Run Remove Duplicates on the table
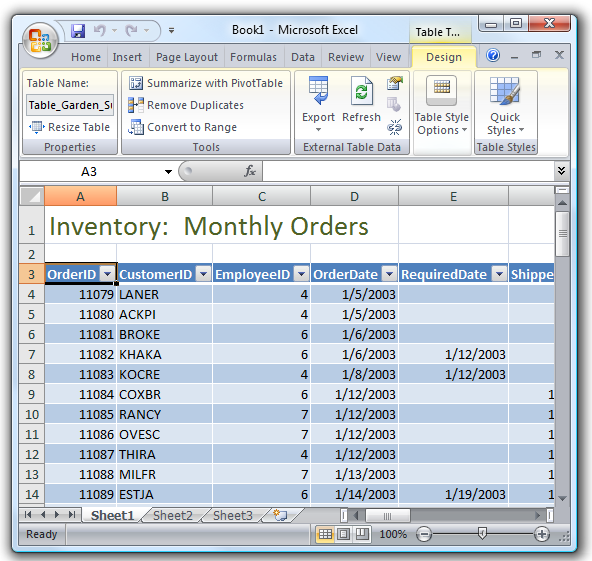The width and height of the screenshot is (592, 561). (186, 105)
